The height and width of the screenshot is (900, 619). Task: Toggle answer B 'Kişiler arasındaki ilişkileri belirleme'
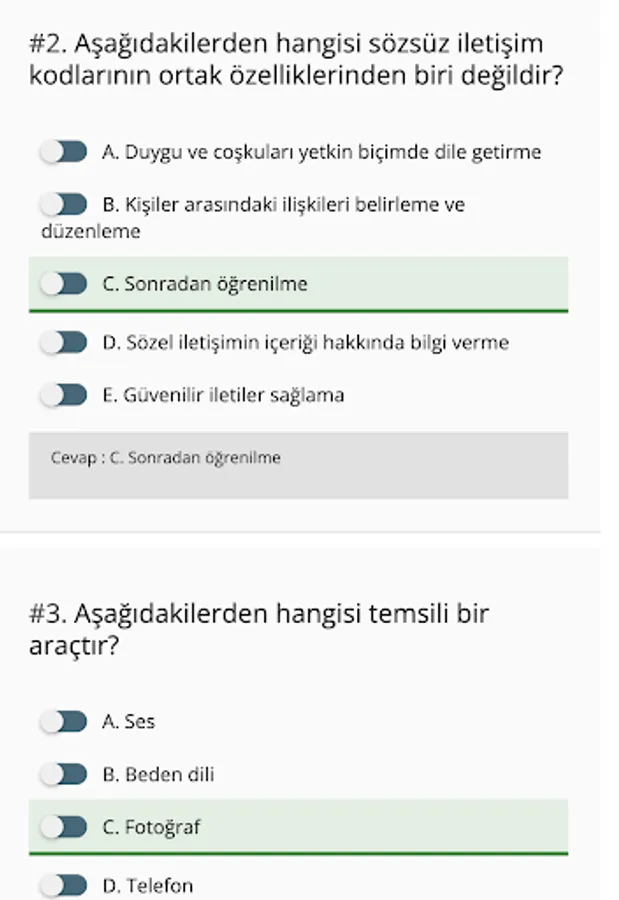point(64,204)
